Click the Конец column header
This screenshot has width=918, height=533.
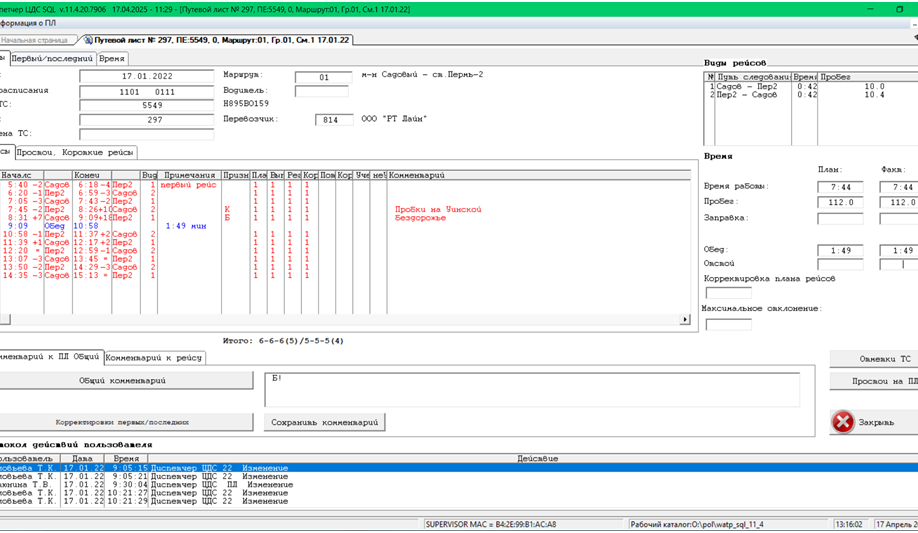tap(92, 175)
